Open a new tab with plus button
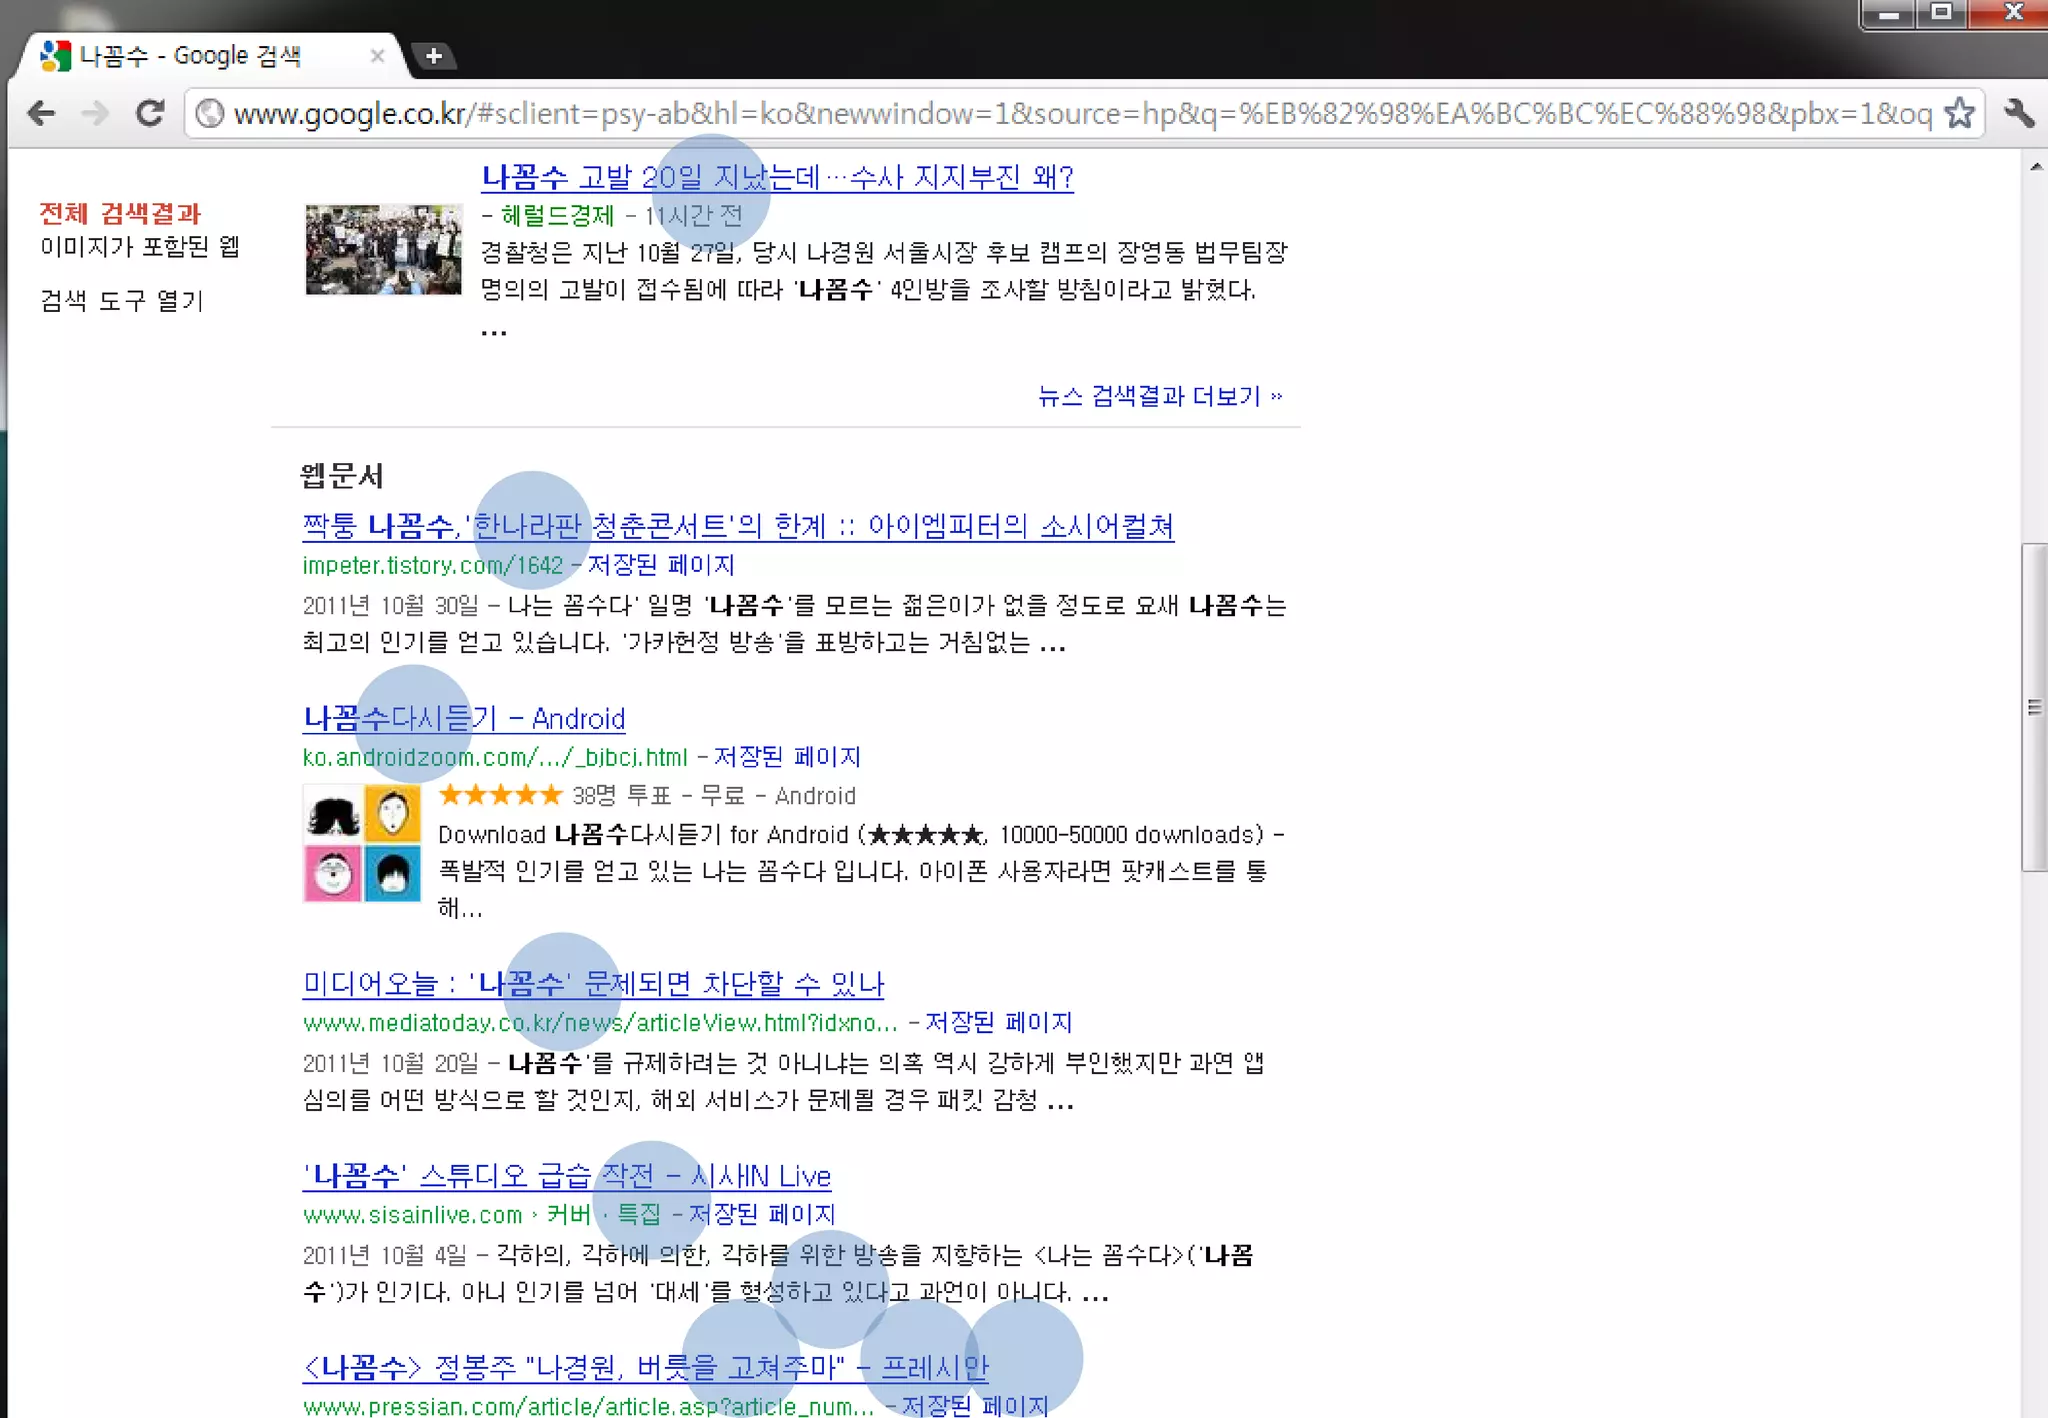The image size is (2048, 1418). [433, 56]
